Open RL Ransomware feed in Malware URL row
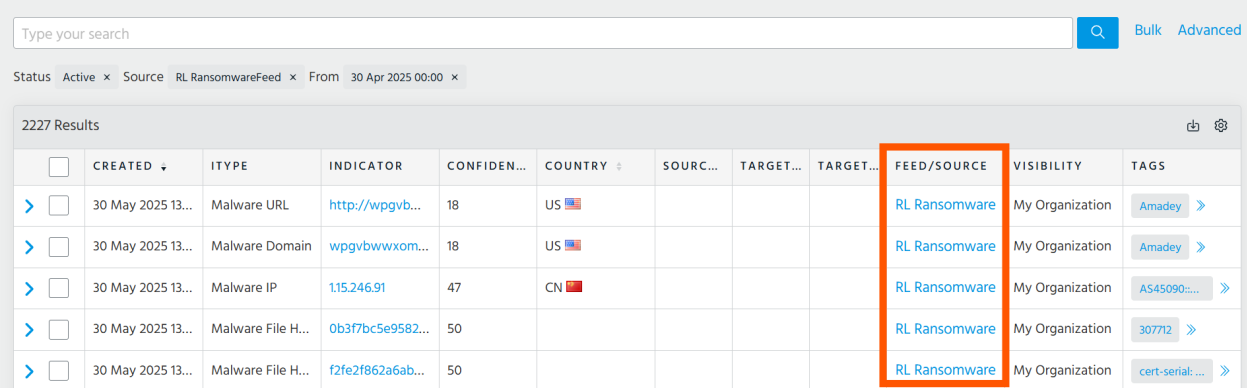The width and height of the screenshot is (1247, 388). (945, 205)
